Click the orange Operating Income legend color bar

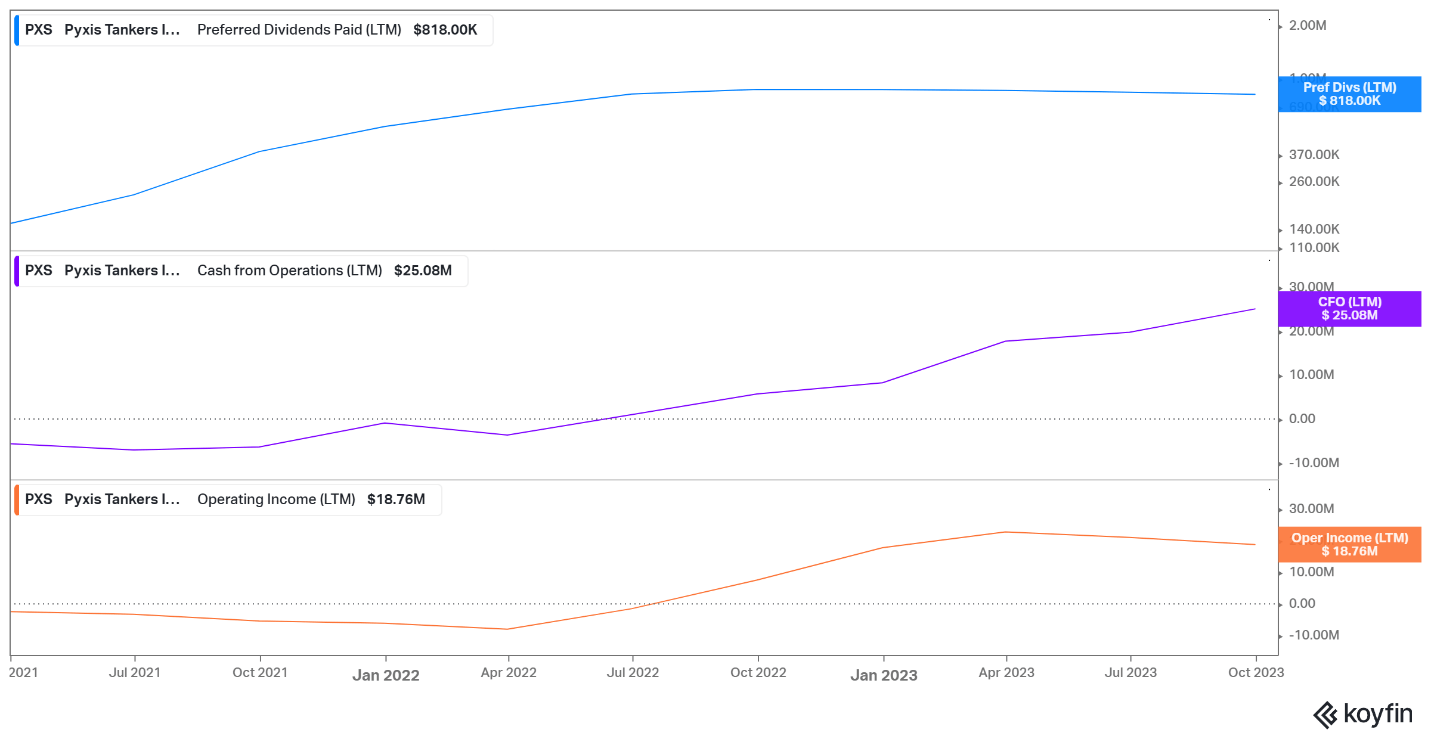16,499
